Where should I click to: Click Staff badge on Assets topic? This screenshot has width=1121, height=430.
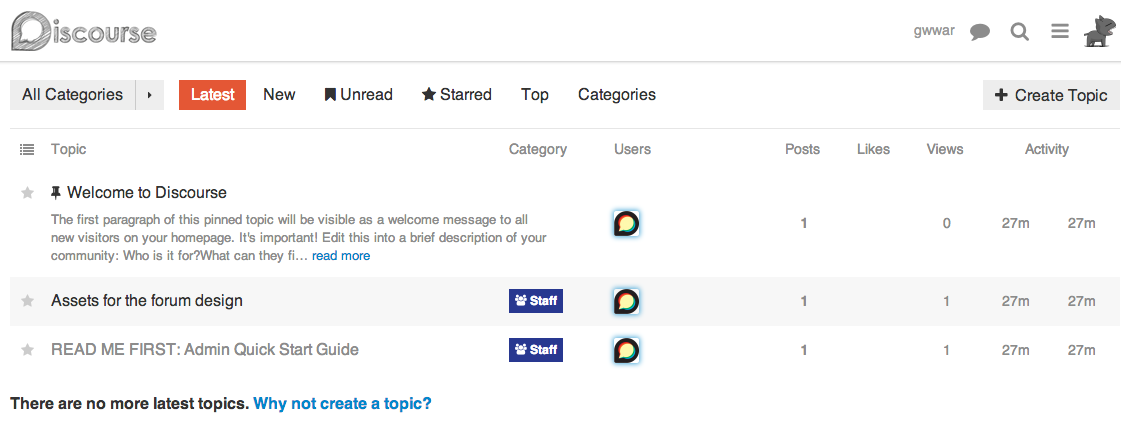point(536,300)
